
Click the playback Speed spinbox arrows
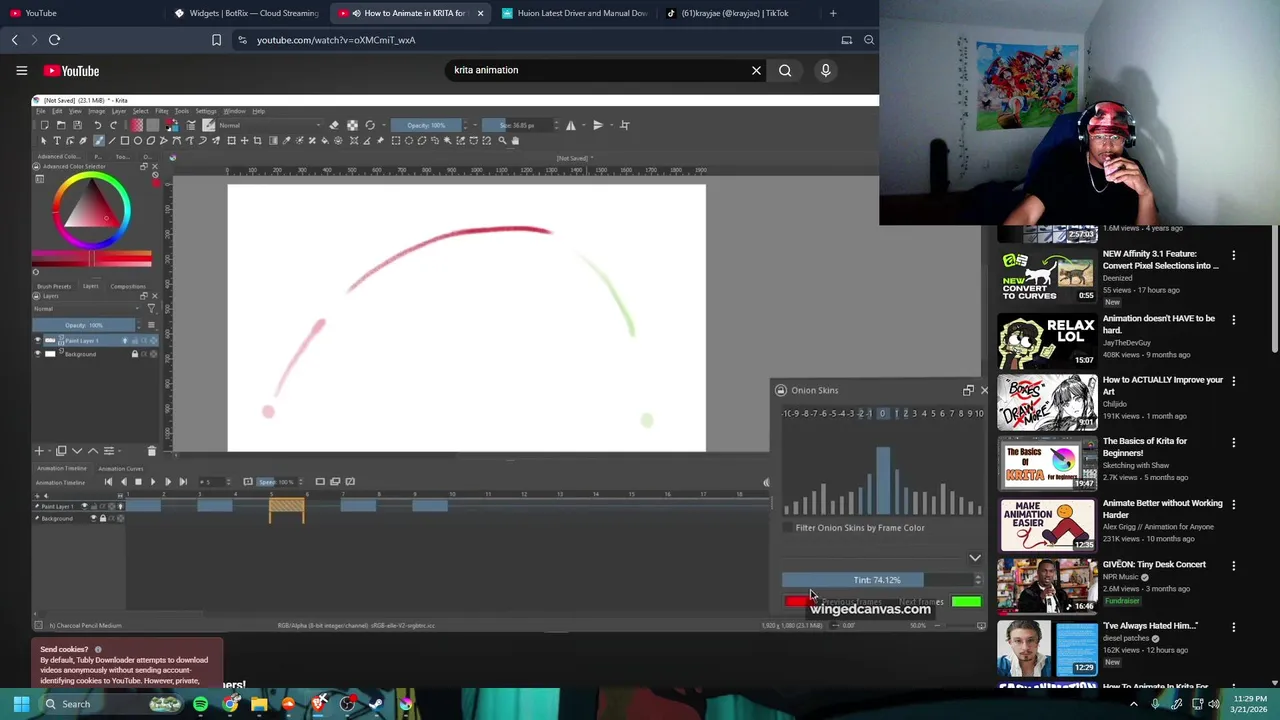coord(301,482)
